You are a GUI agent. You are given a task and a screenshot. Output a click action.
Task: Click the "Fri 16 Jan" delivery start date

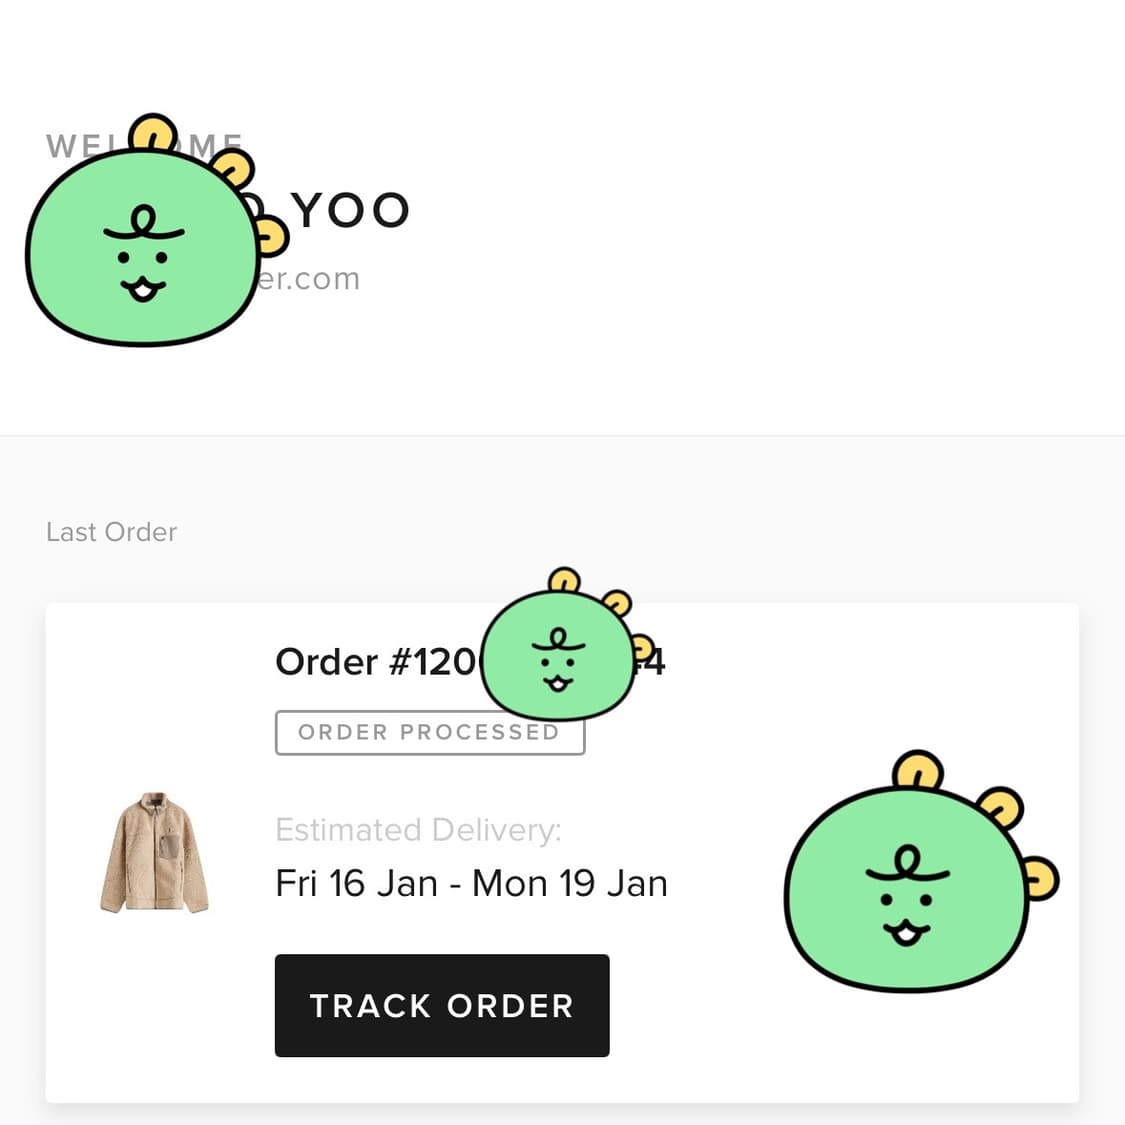point(356,884)
